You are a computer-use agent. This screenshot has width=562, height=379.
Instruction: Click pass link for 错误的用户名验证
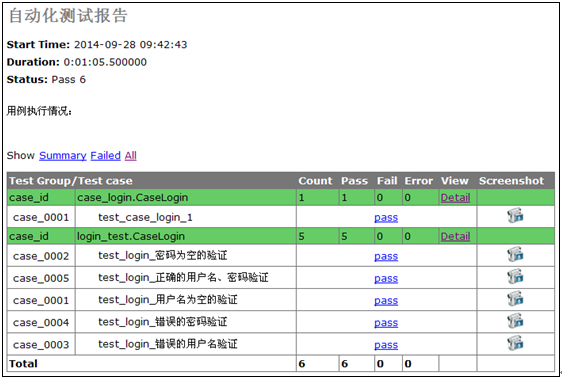tap(386, 345)
